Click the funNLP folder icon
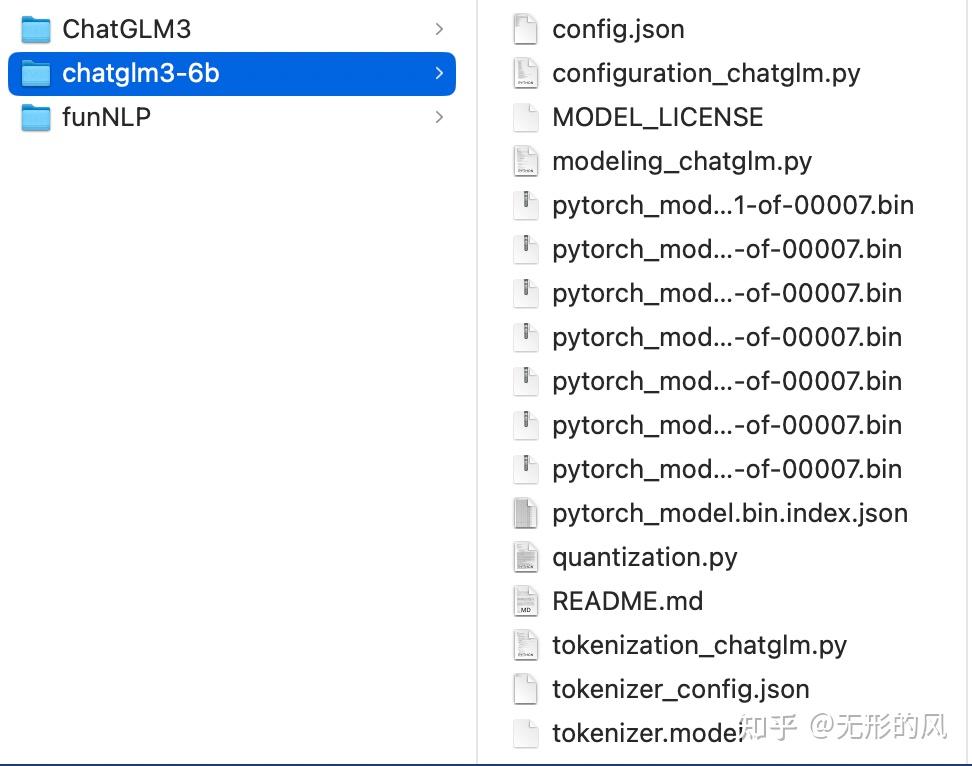 [x=36, y=118]
